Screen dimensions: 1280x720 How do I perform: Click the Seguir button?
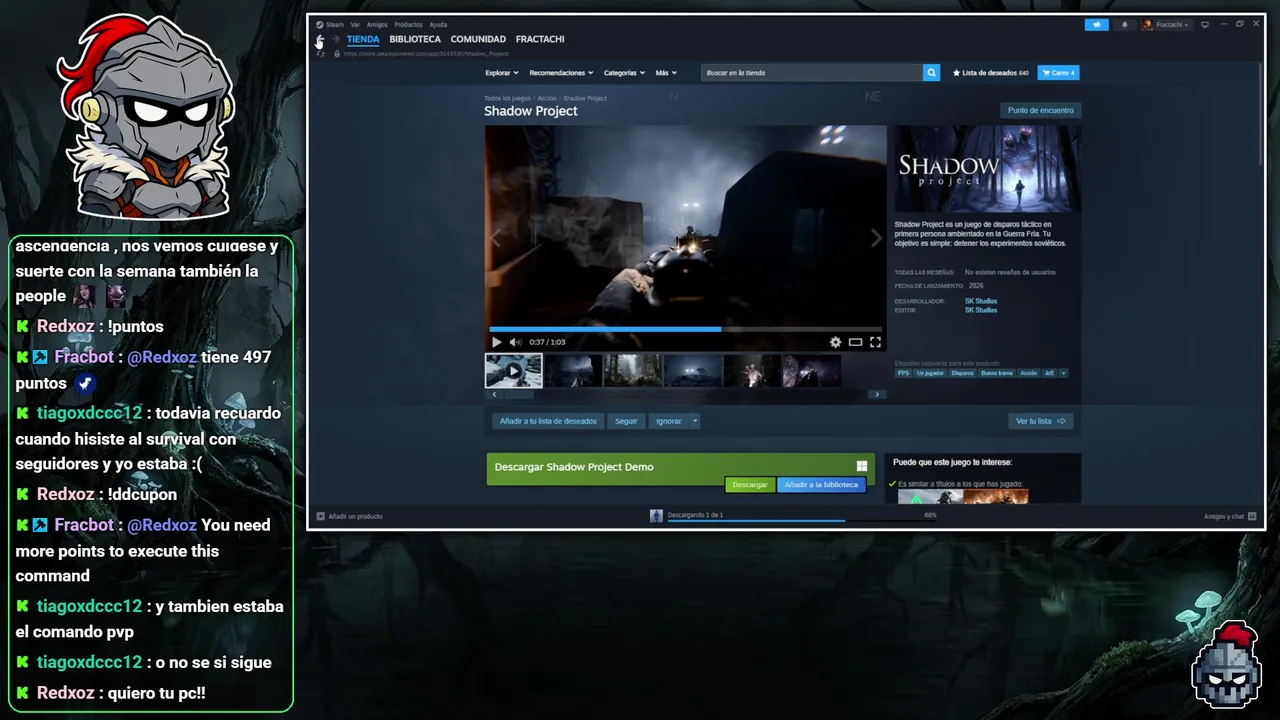pos(626,421)
